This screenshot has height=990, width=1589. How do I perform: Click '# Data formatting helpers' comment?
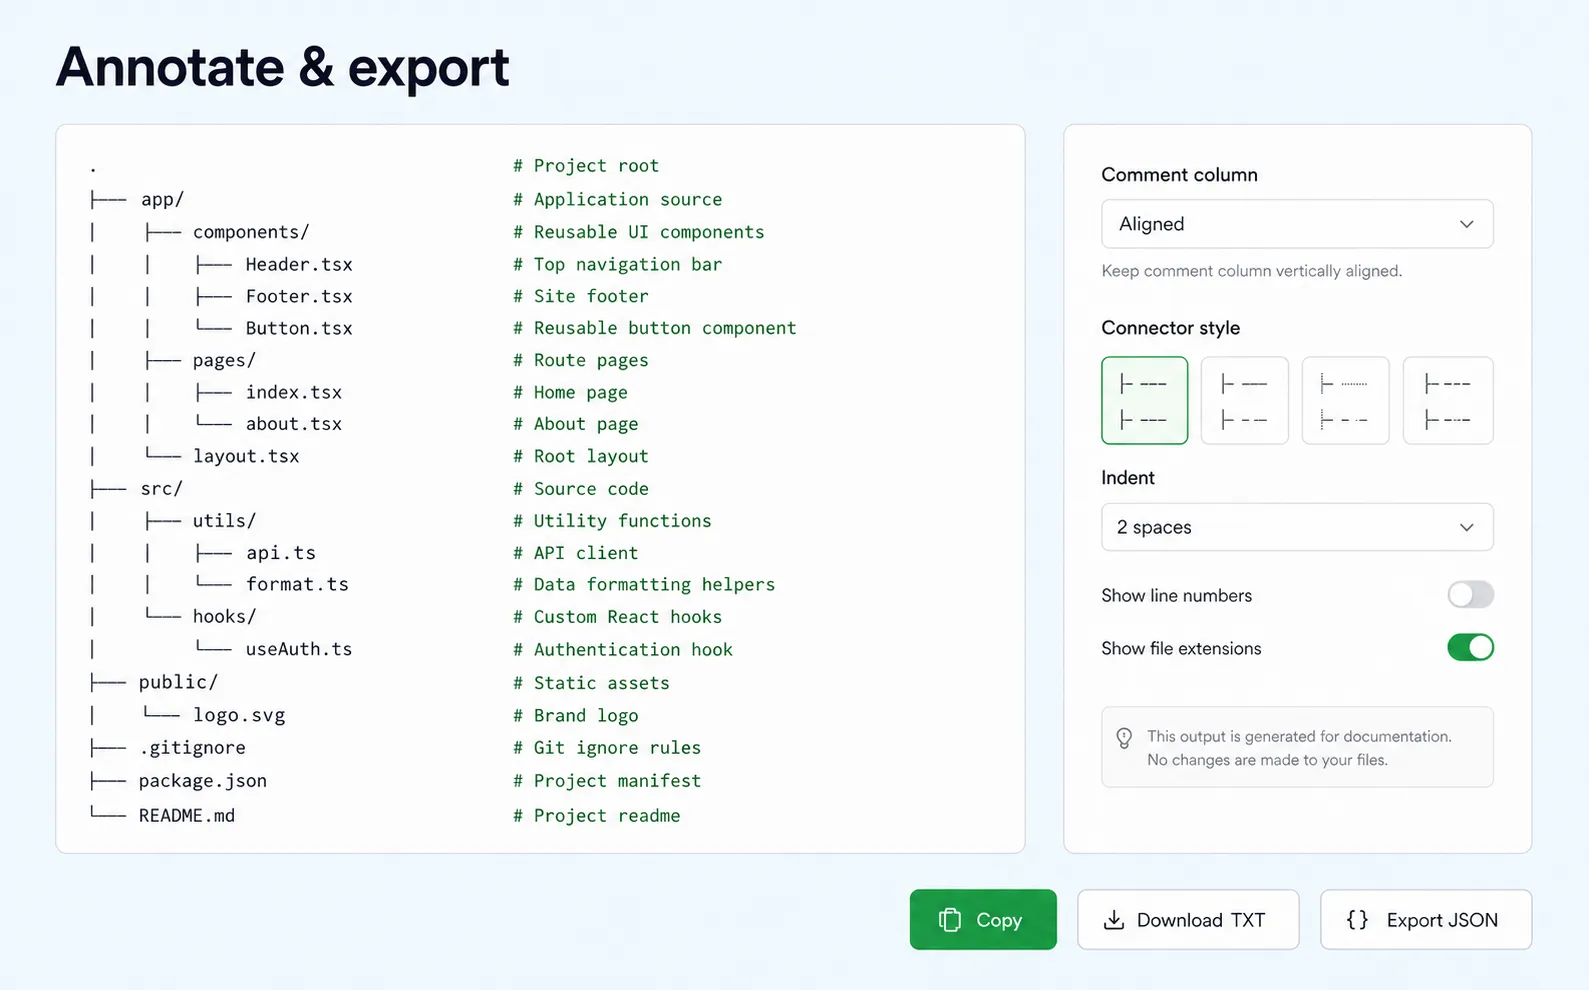[x=644, y=584]
